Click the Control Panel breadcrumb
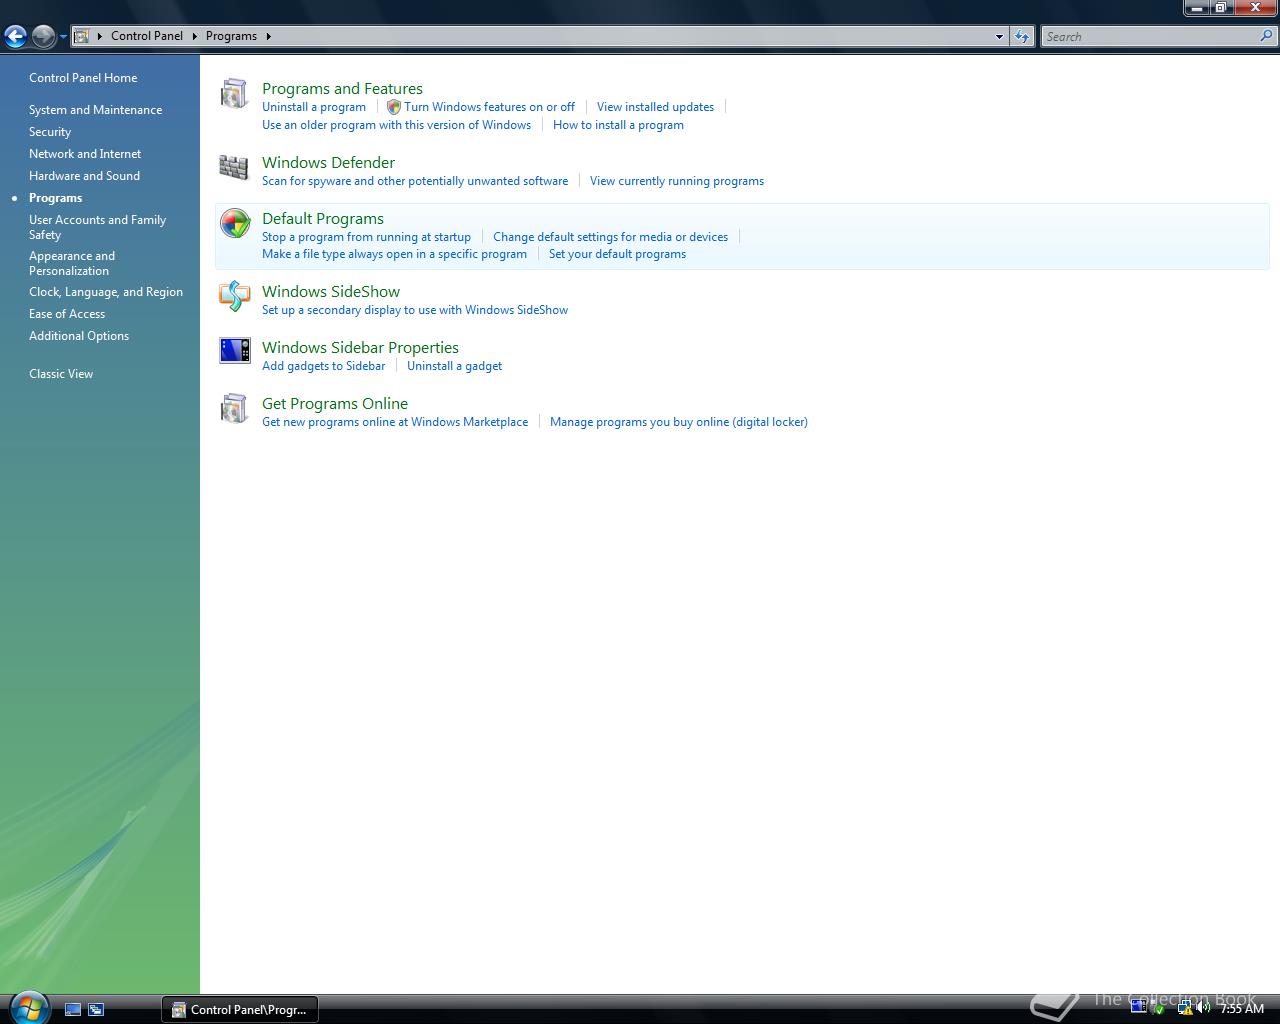The height and width of the screenshot is (1024, 1280). pyautogui.click(x=147, y=36)
